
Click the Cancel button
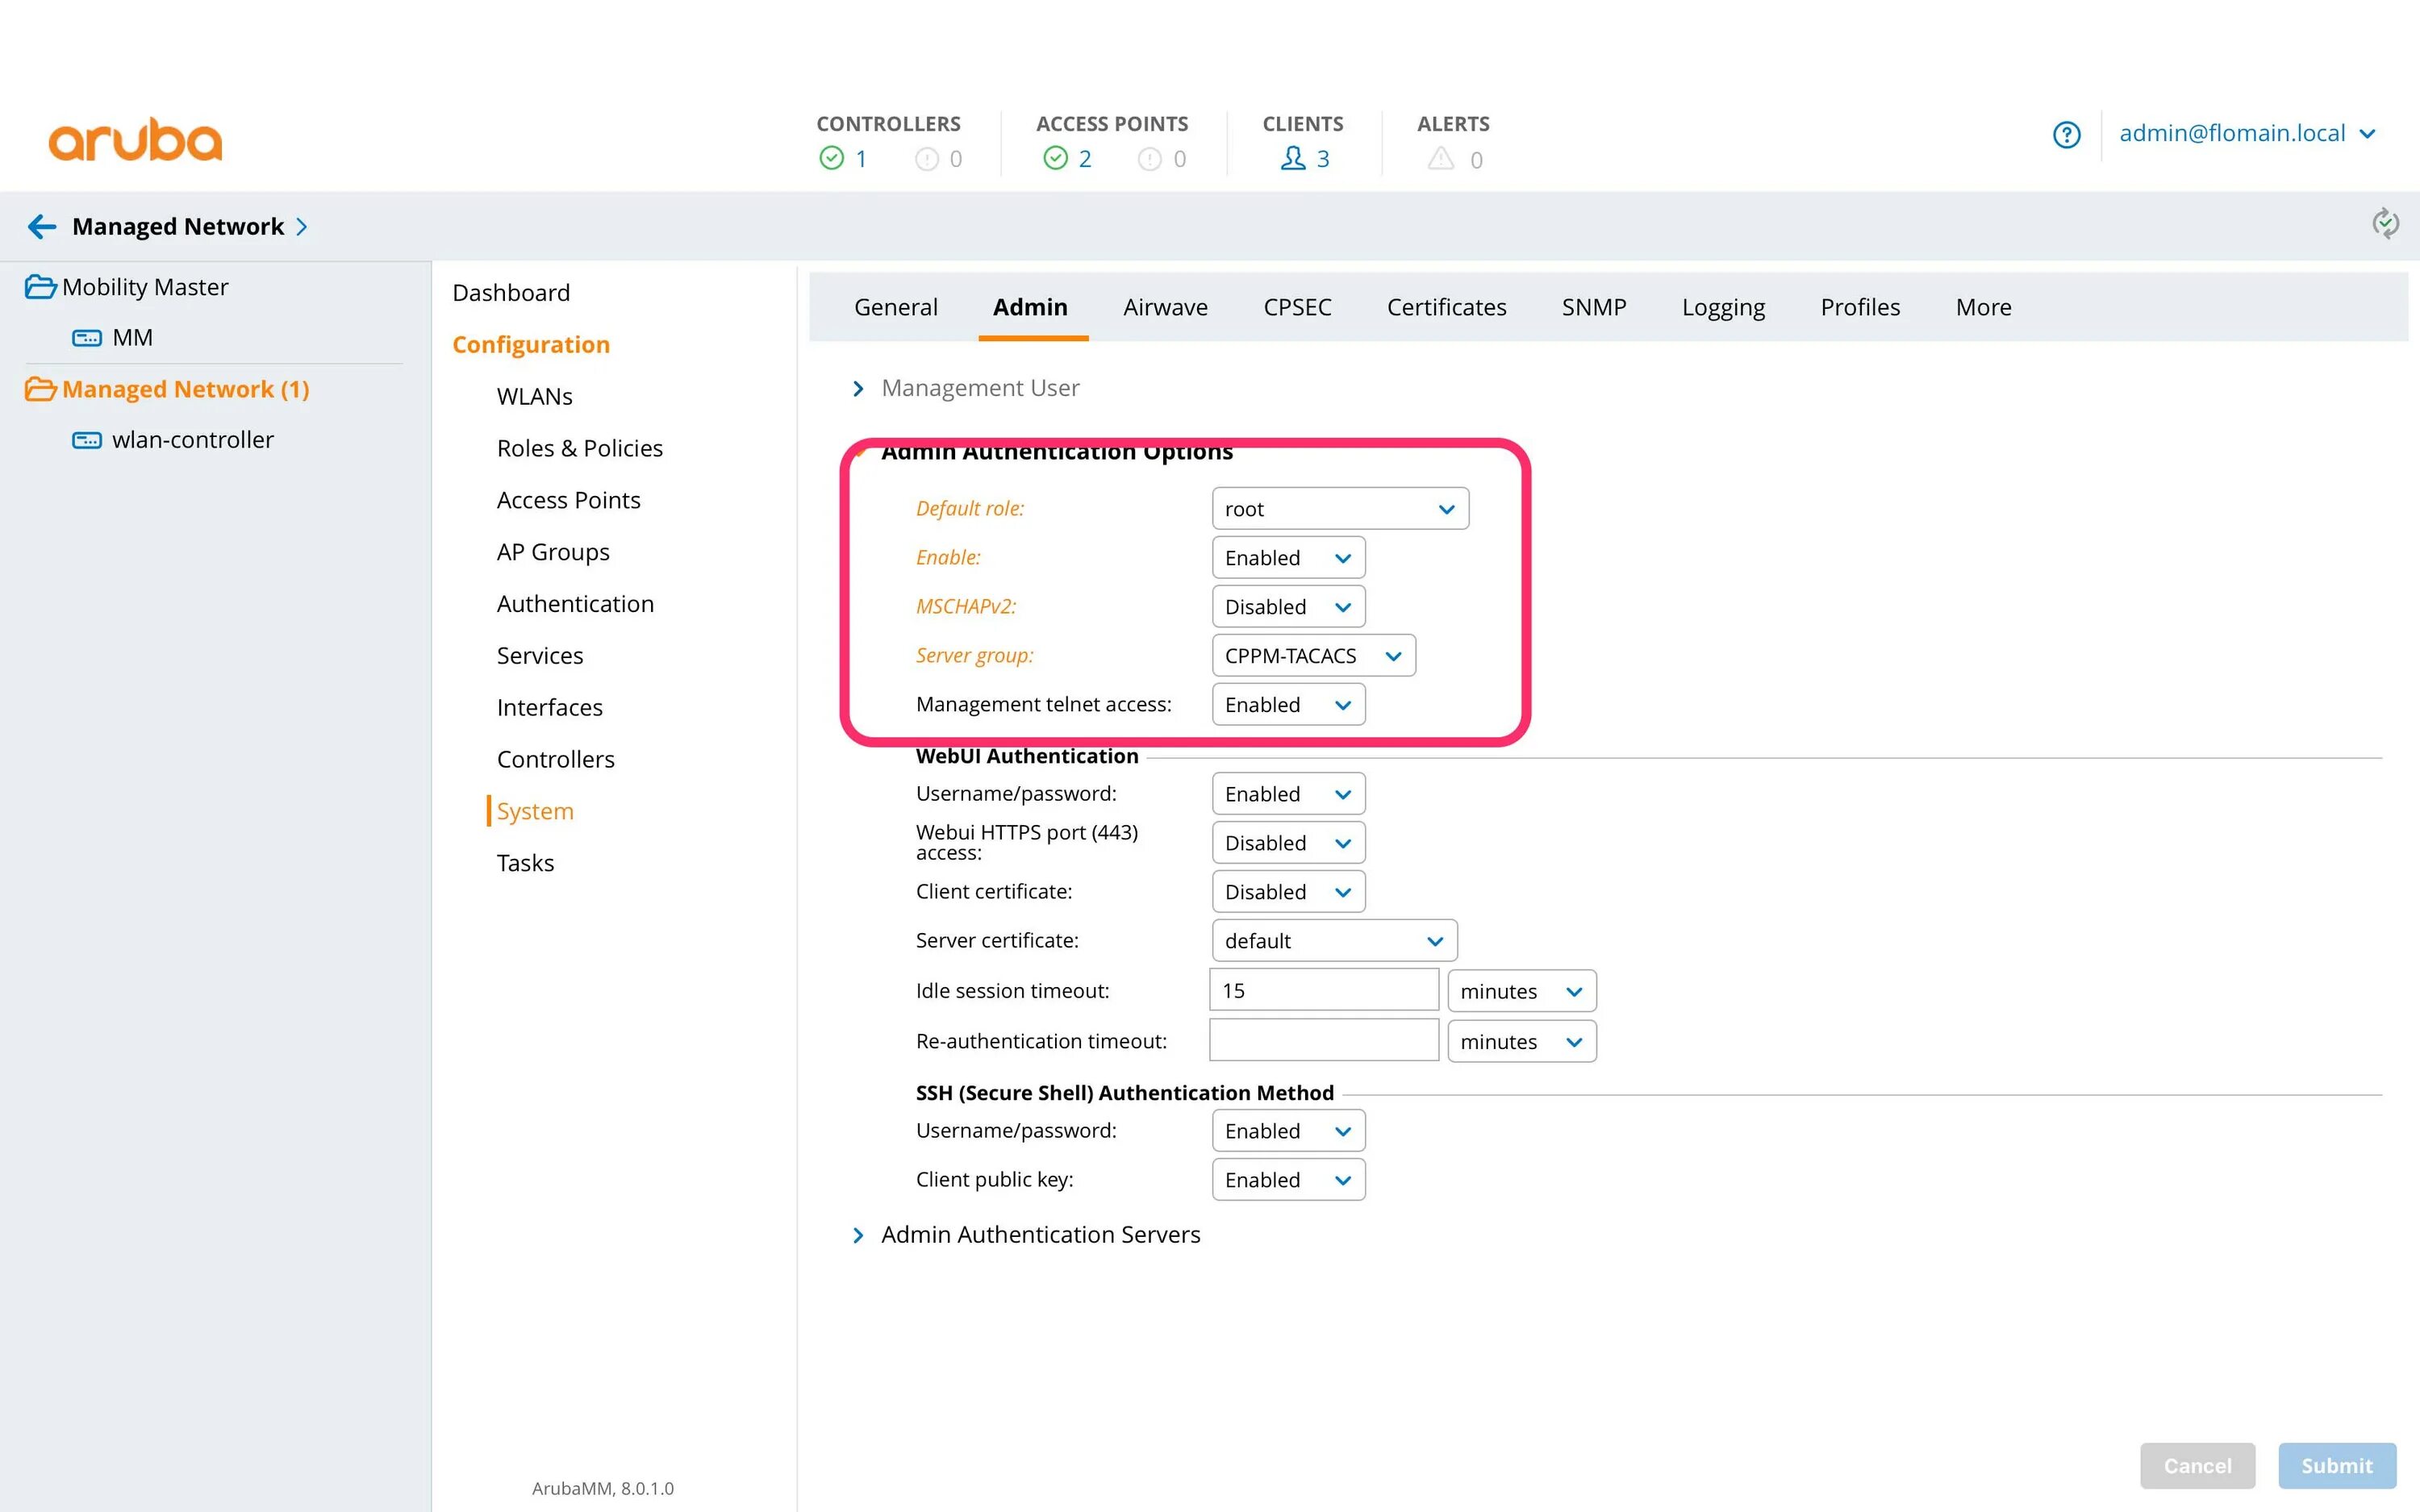click(x=2197, y=1466)
